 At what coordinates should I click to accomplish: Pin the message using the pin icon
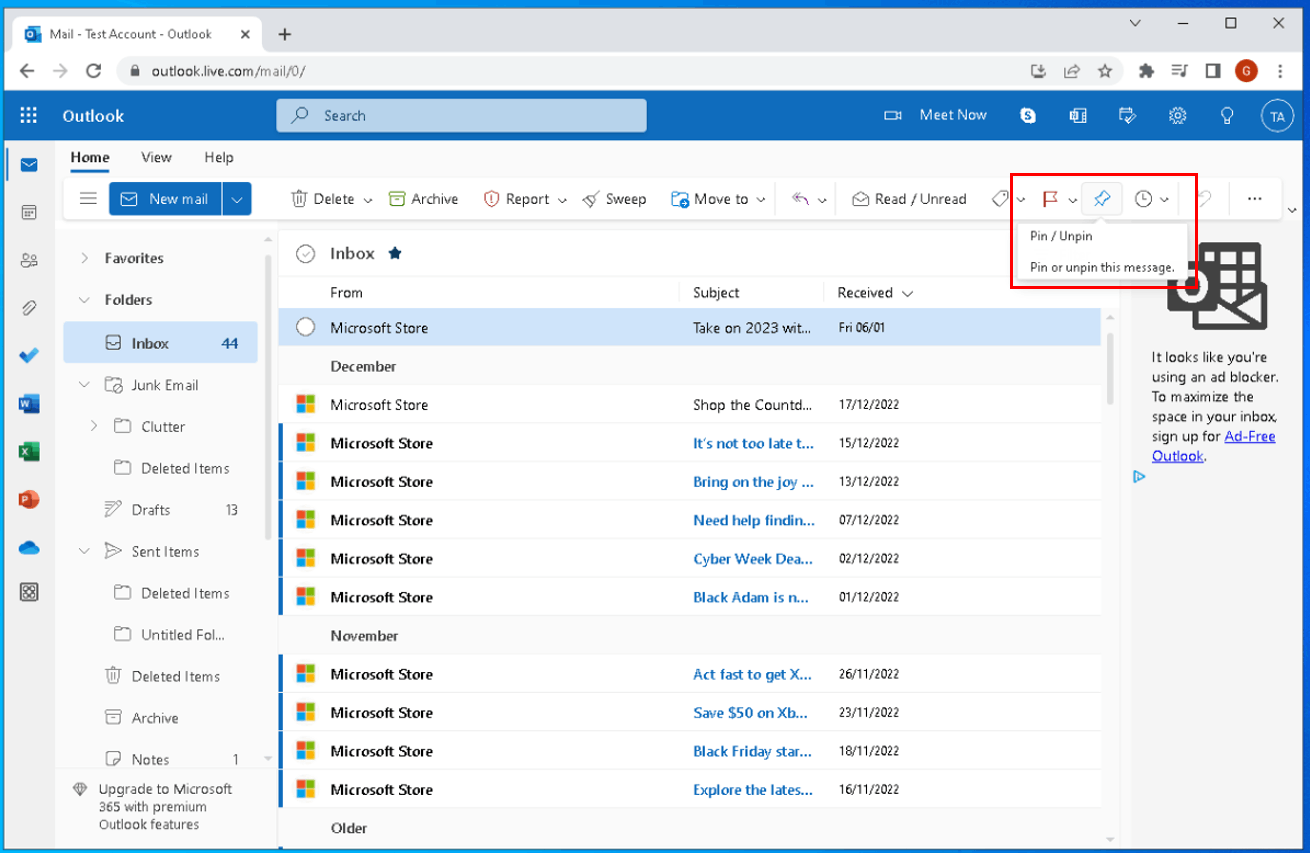[x=1102, y=199]
